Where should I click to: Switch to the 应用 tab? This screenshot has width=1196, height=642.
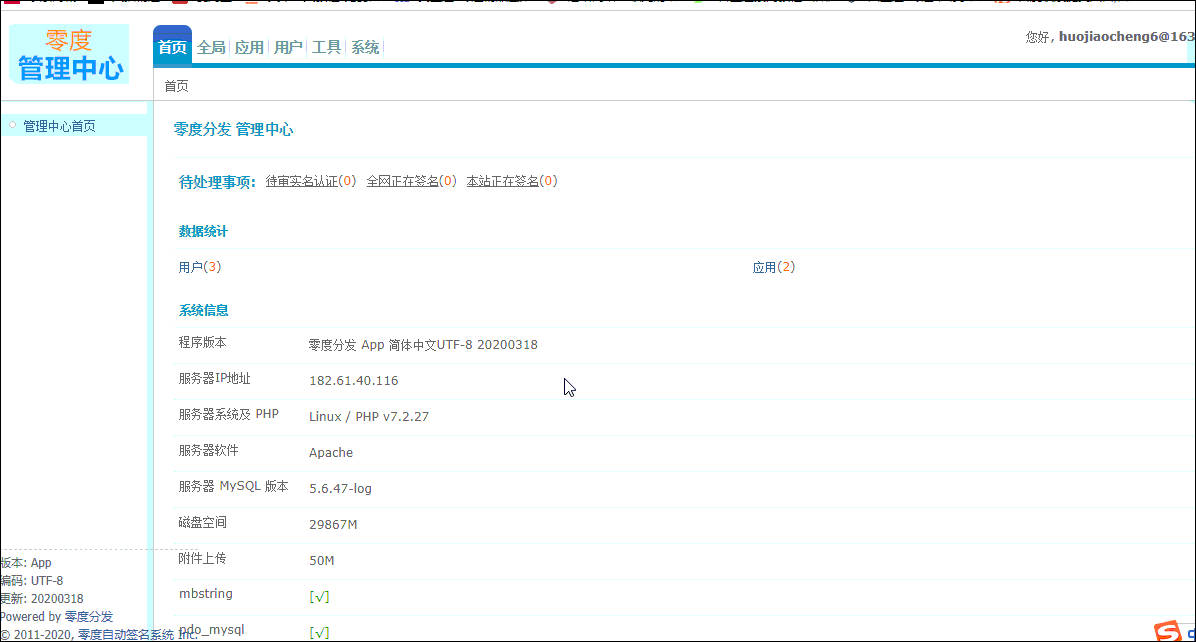249,47
